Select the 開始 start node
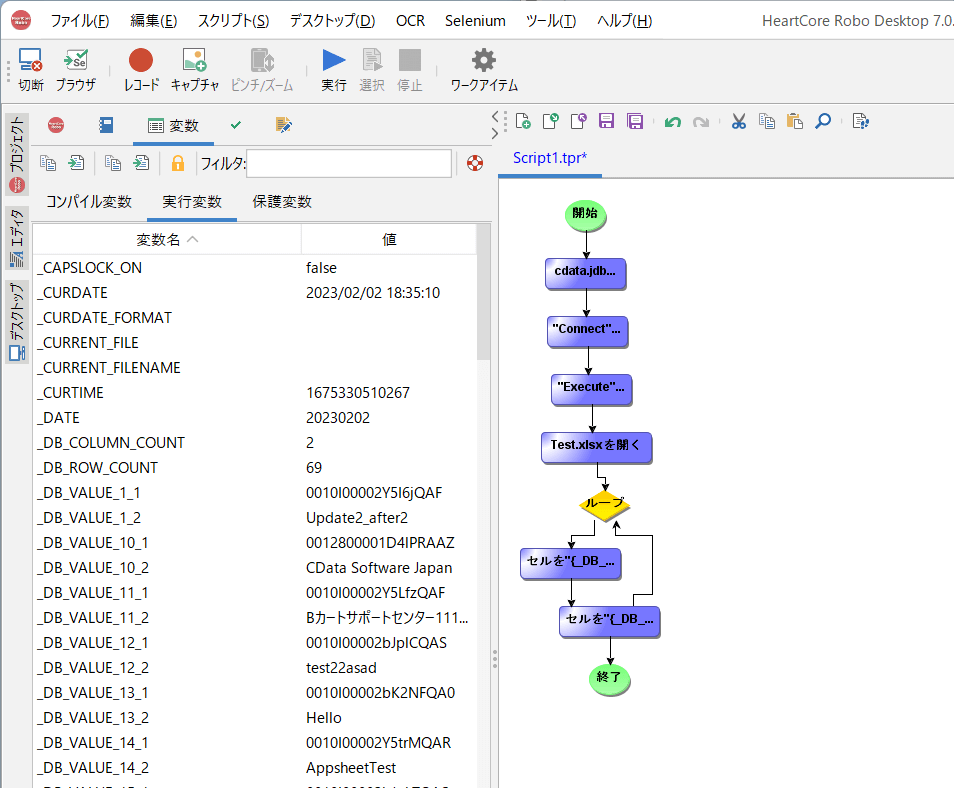Viewport: 954px width, 788px height. click(x=585, y=215)
